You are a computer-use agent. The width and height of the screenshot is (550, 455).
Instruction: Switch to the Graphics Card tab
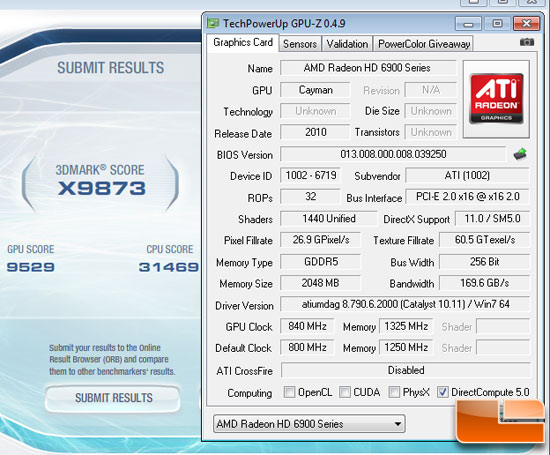coord(243,43)
